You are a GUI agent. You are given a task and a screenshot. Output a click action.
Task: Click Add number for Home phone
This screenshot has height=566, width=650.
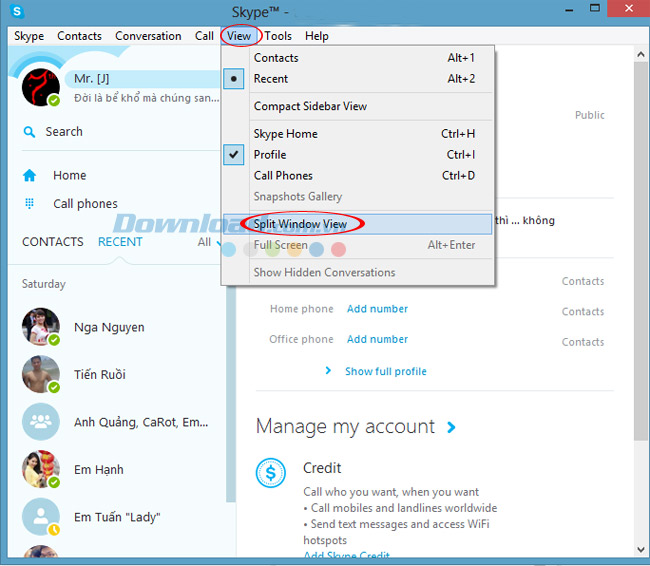(377, 309)
